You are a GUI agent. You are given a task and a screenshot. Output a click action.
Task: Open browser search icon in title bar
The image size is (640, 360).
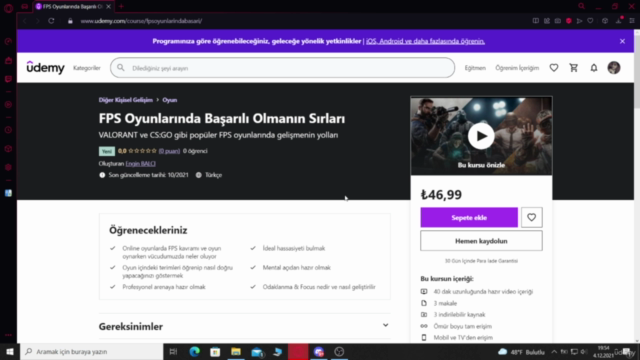pos(581,6)
